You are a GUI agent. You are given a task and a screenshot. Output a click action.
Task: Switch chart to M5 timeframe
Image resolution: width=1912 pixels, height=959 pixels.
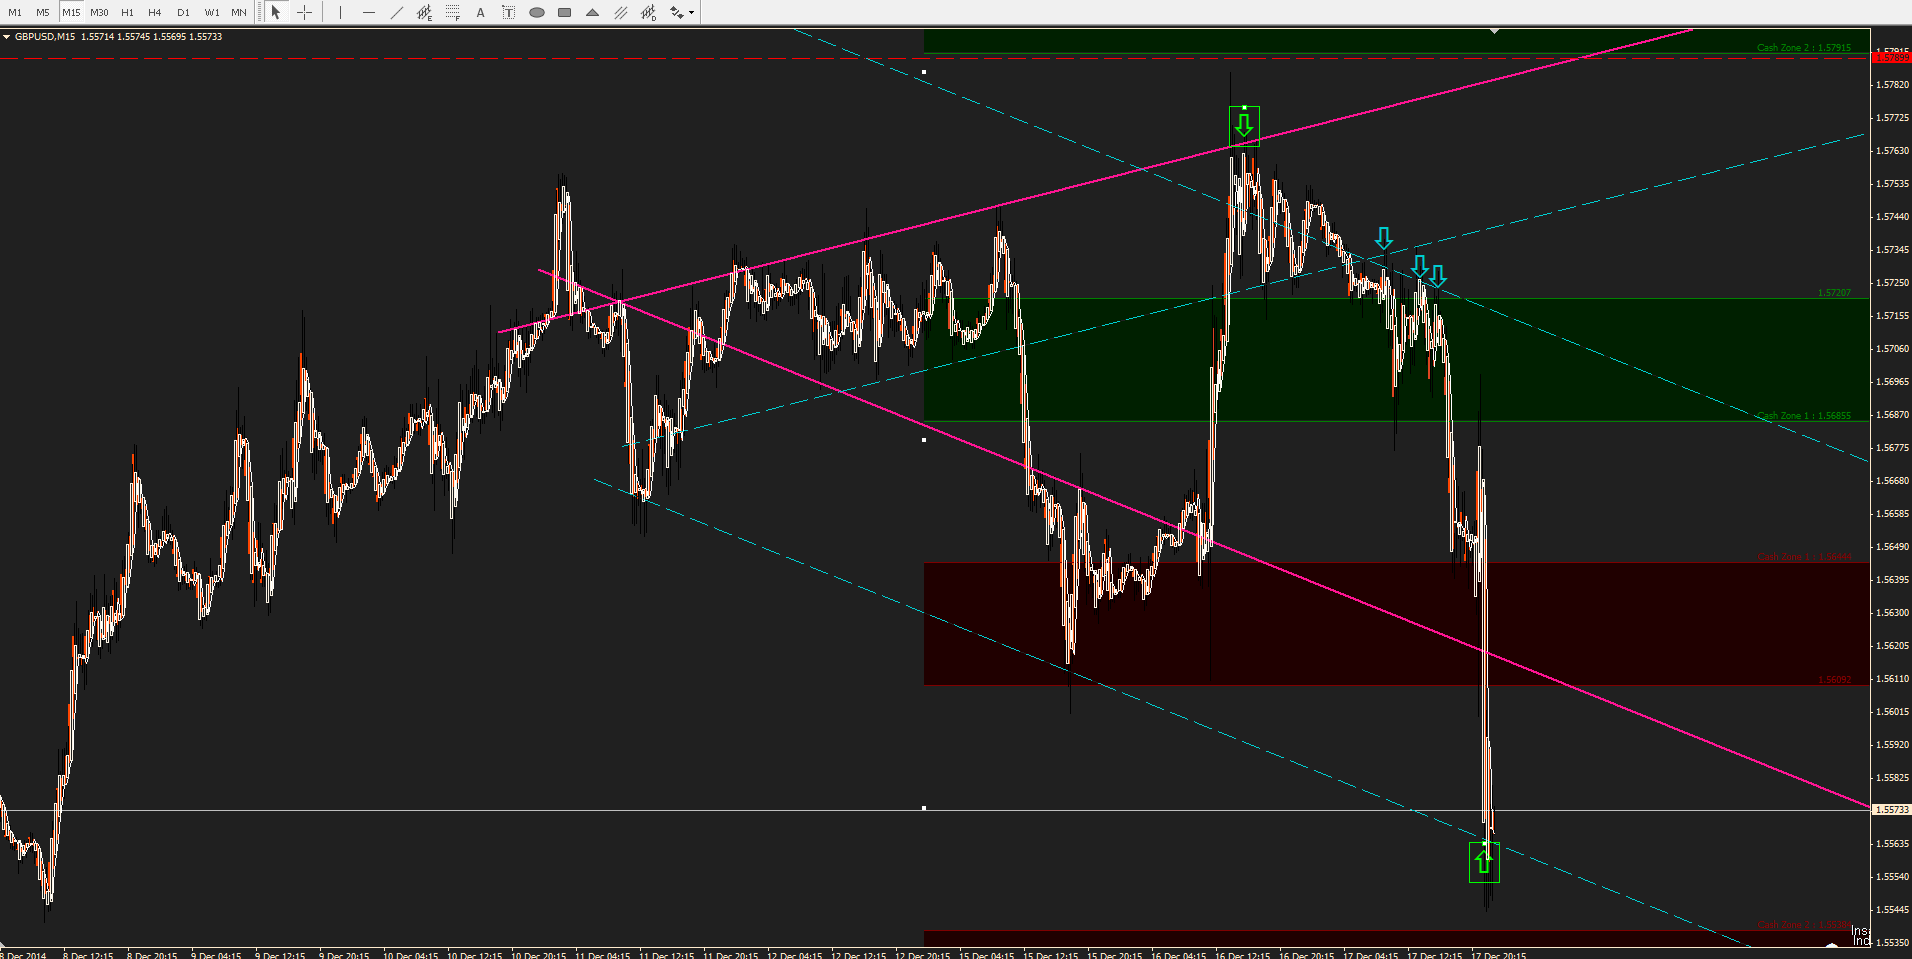[x=43, y=12]
